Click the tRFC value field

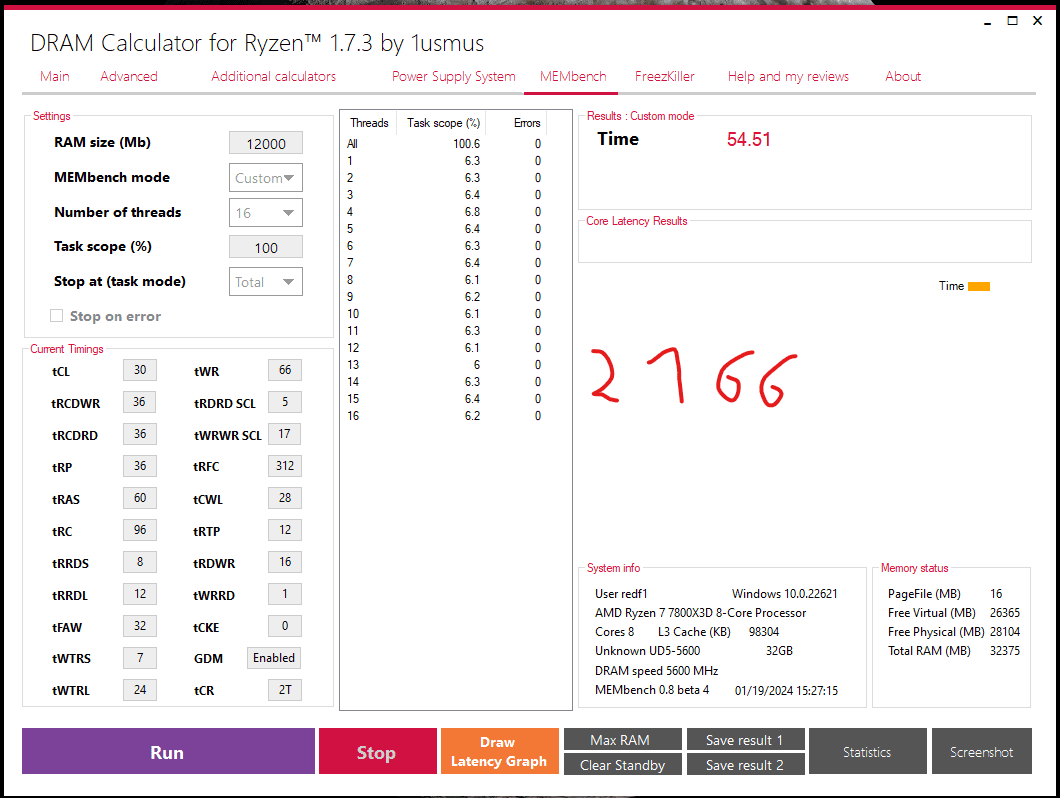(285, 466)
